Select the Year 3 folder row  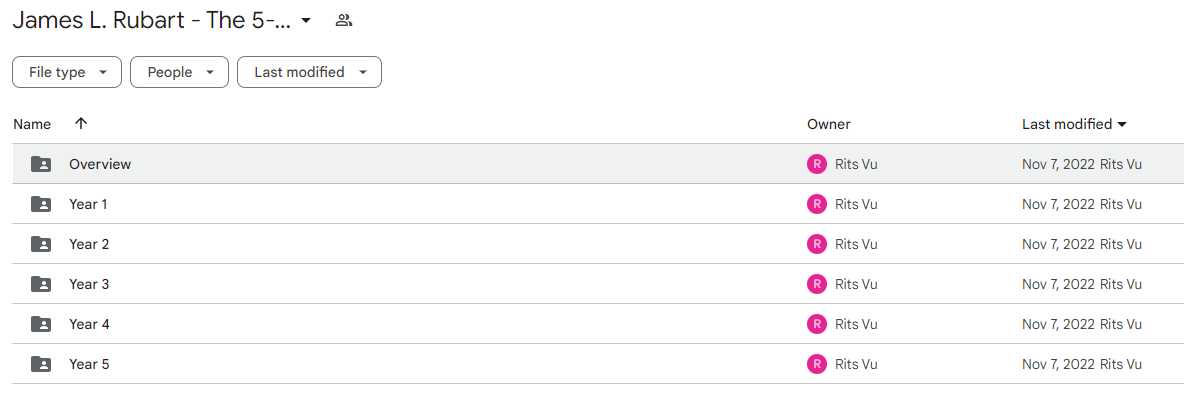pyautogui.click(x=598, y=284)
